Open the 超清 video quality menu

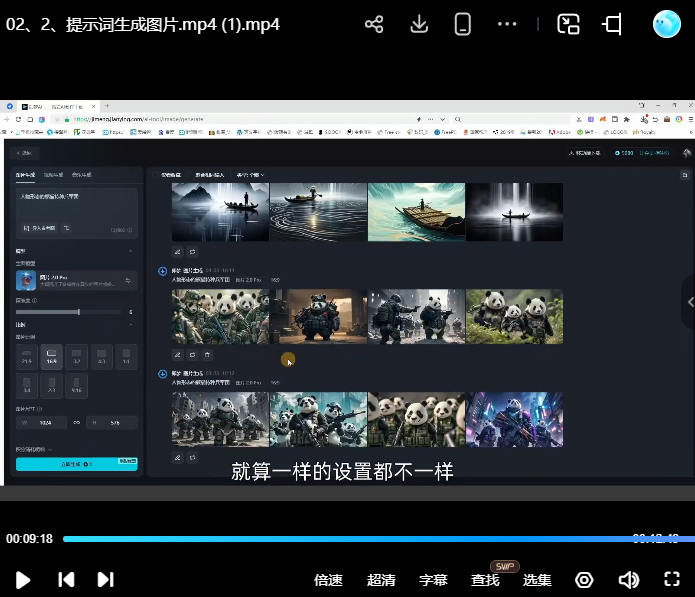(381, 580)
